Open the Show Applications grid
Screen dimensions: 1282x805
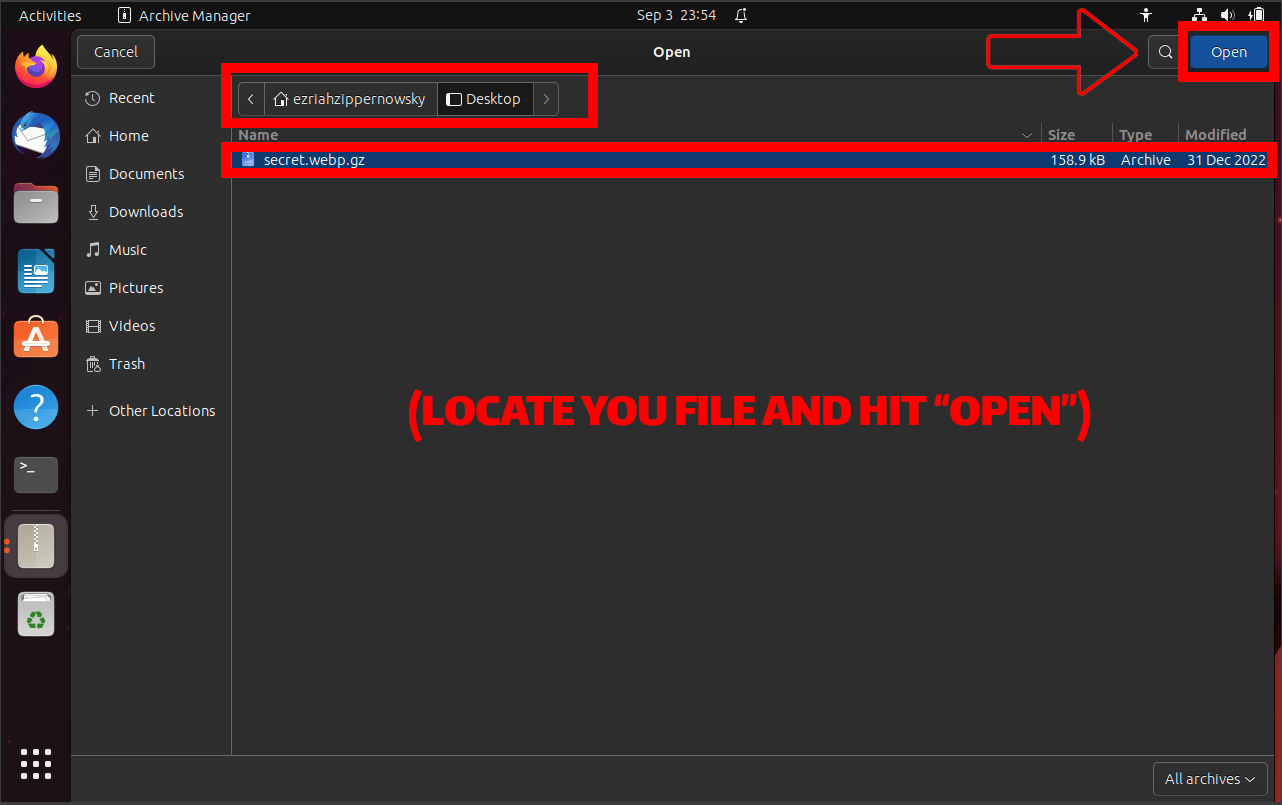point(35,764)
